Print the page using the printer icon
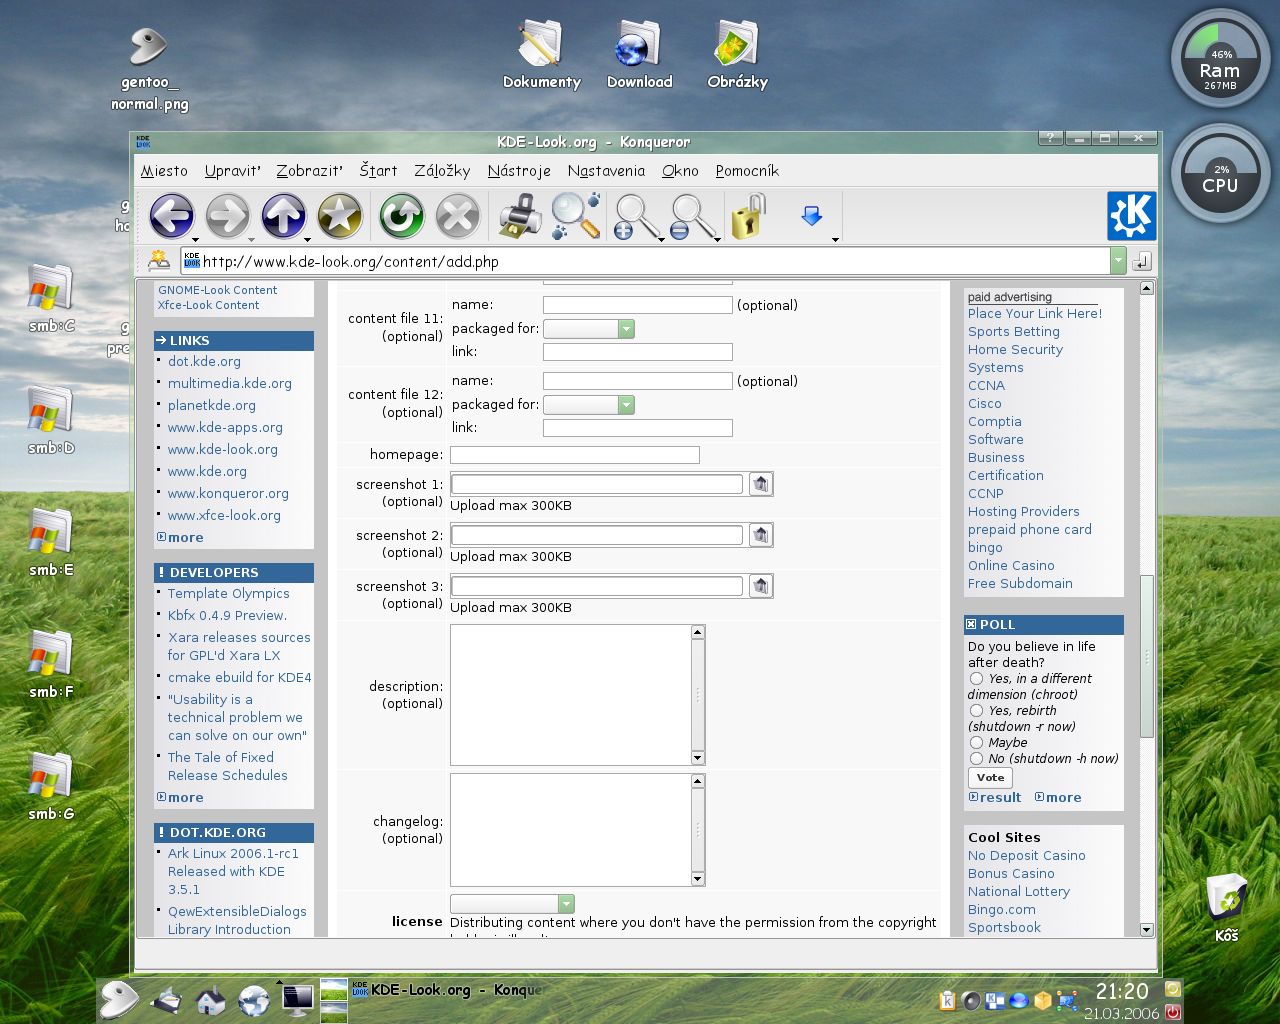The height and width of the screenshot is (1024, 1280). click(519, 216)
